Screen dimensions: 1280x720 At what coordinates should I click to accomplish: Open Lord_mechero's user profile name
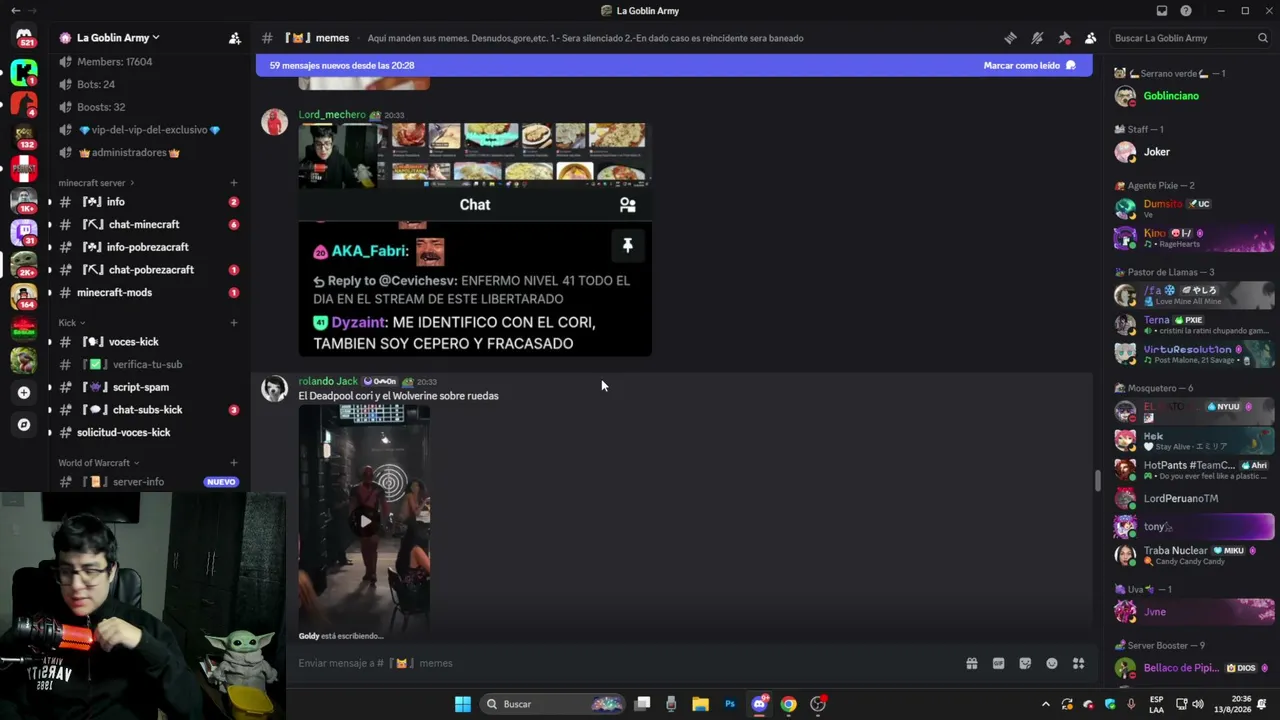click(x=332, y=115)
